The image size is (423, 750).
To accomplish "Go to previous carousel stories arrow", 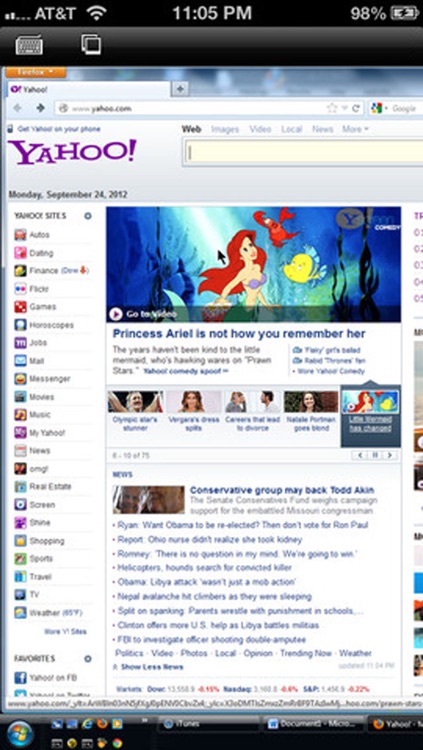I will coord(362,455).
